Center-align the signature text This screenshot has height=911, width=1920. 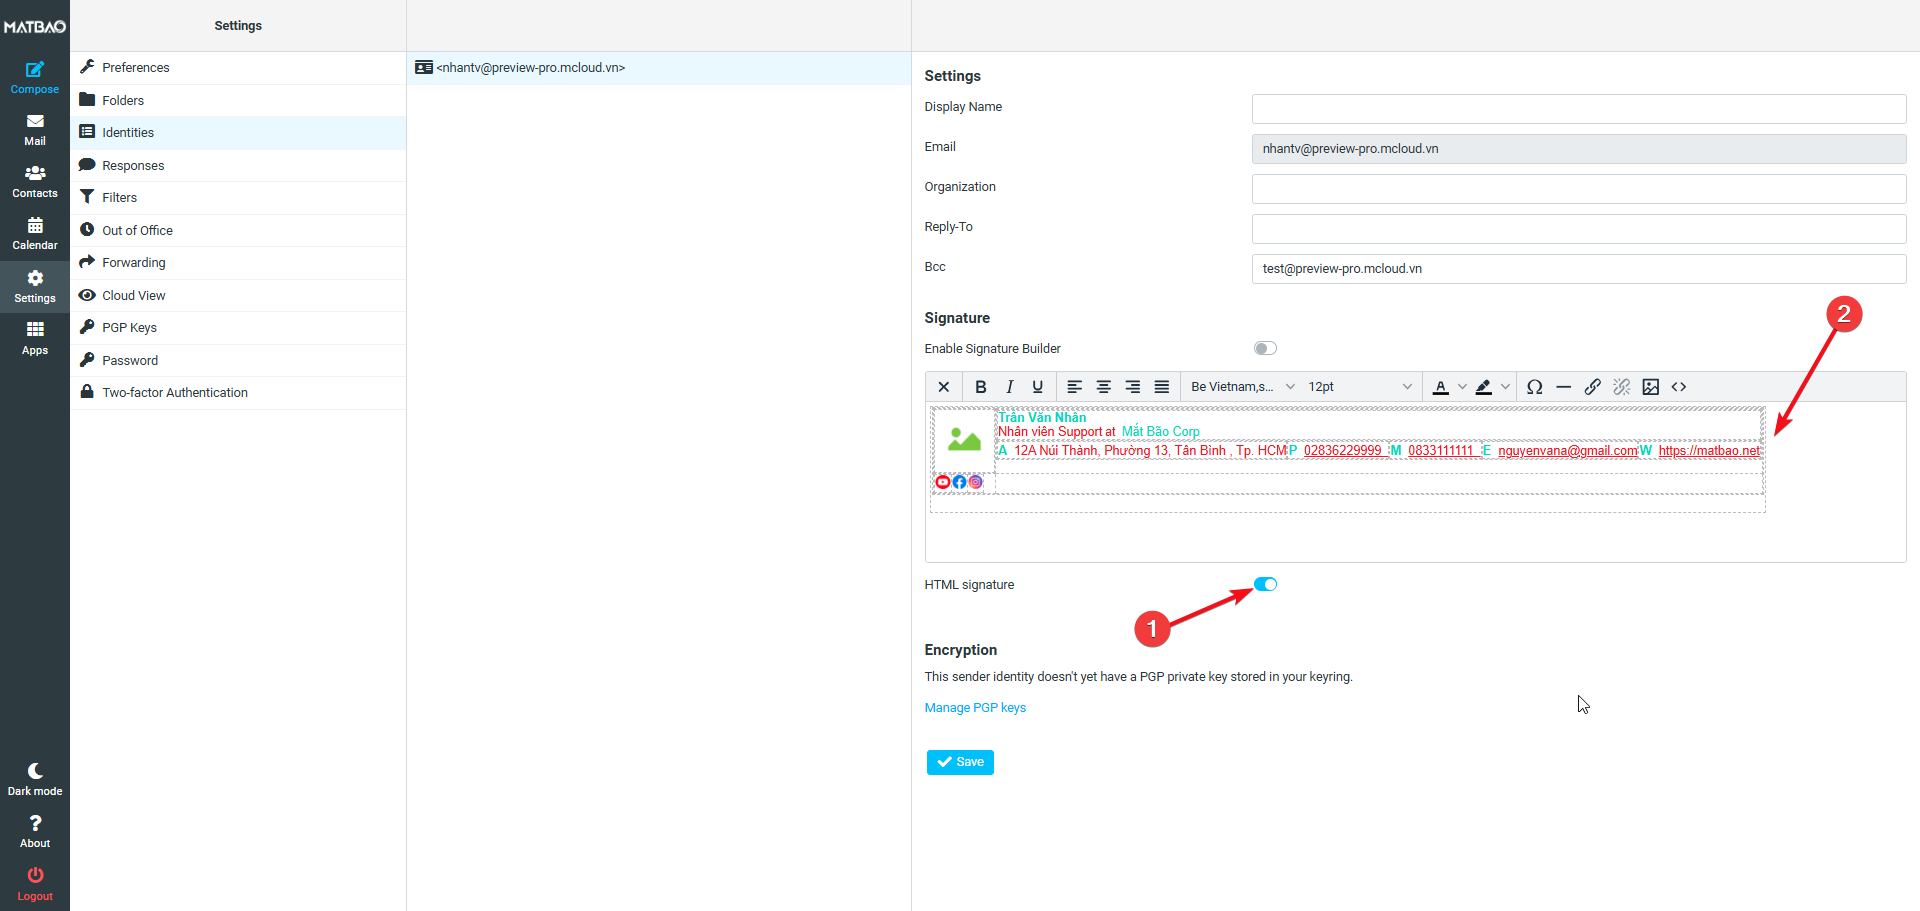1103,387
